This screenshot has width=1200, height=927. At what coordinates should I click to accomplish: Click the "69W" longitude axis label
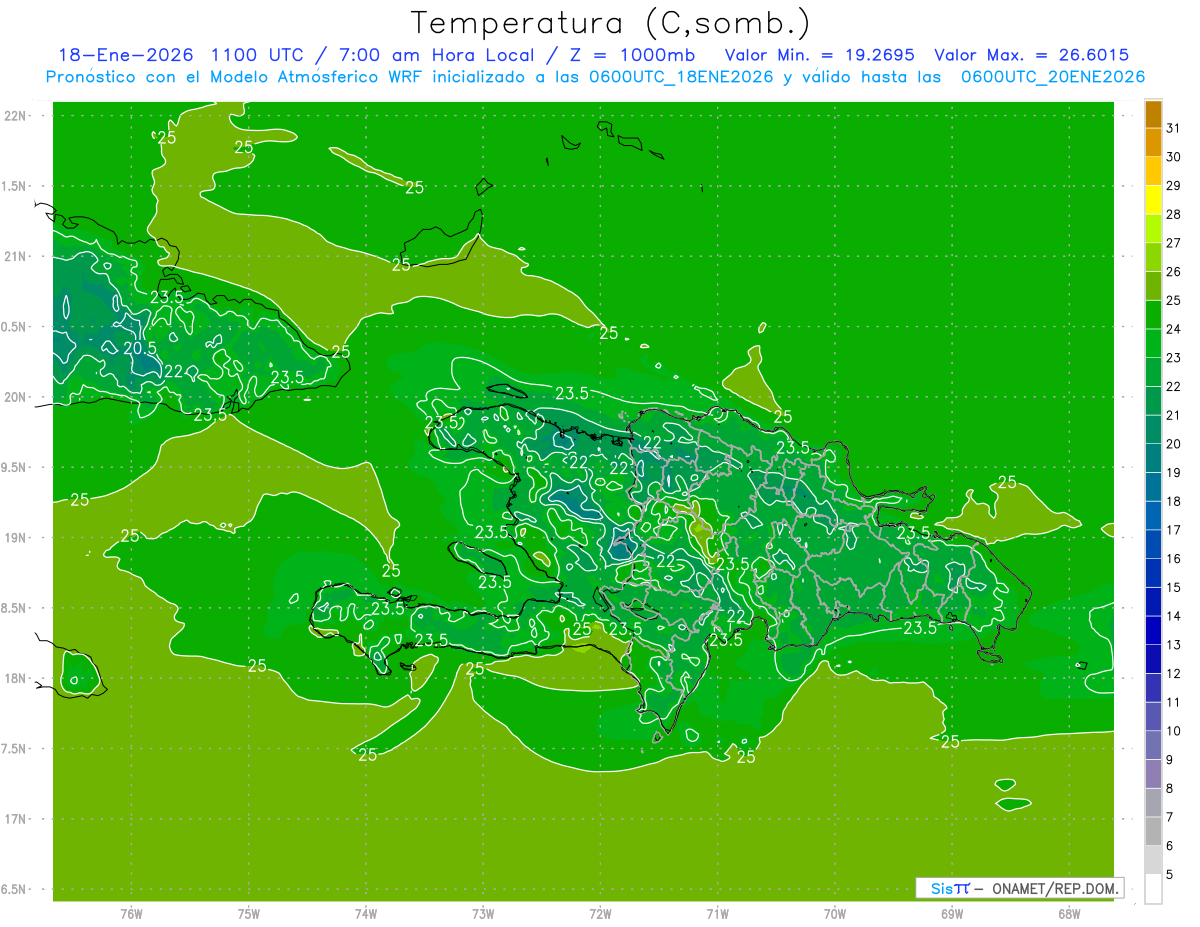pos(951,913)
